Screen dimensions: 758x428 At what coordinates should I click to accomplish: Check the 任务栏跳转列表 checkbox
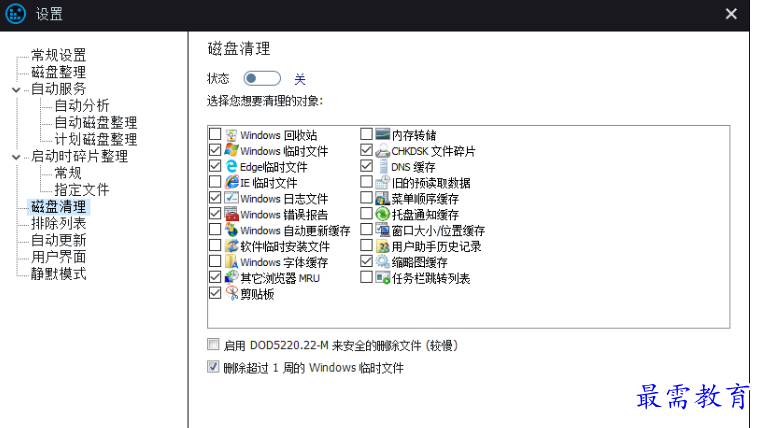click(x=366, y=277)
